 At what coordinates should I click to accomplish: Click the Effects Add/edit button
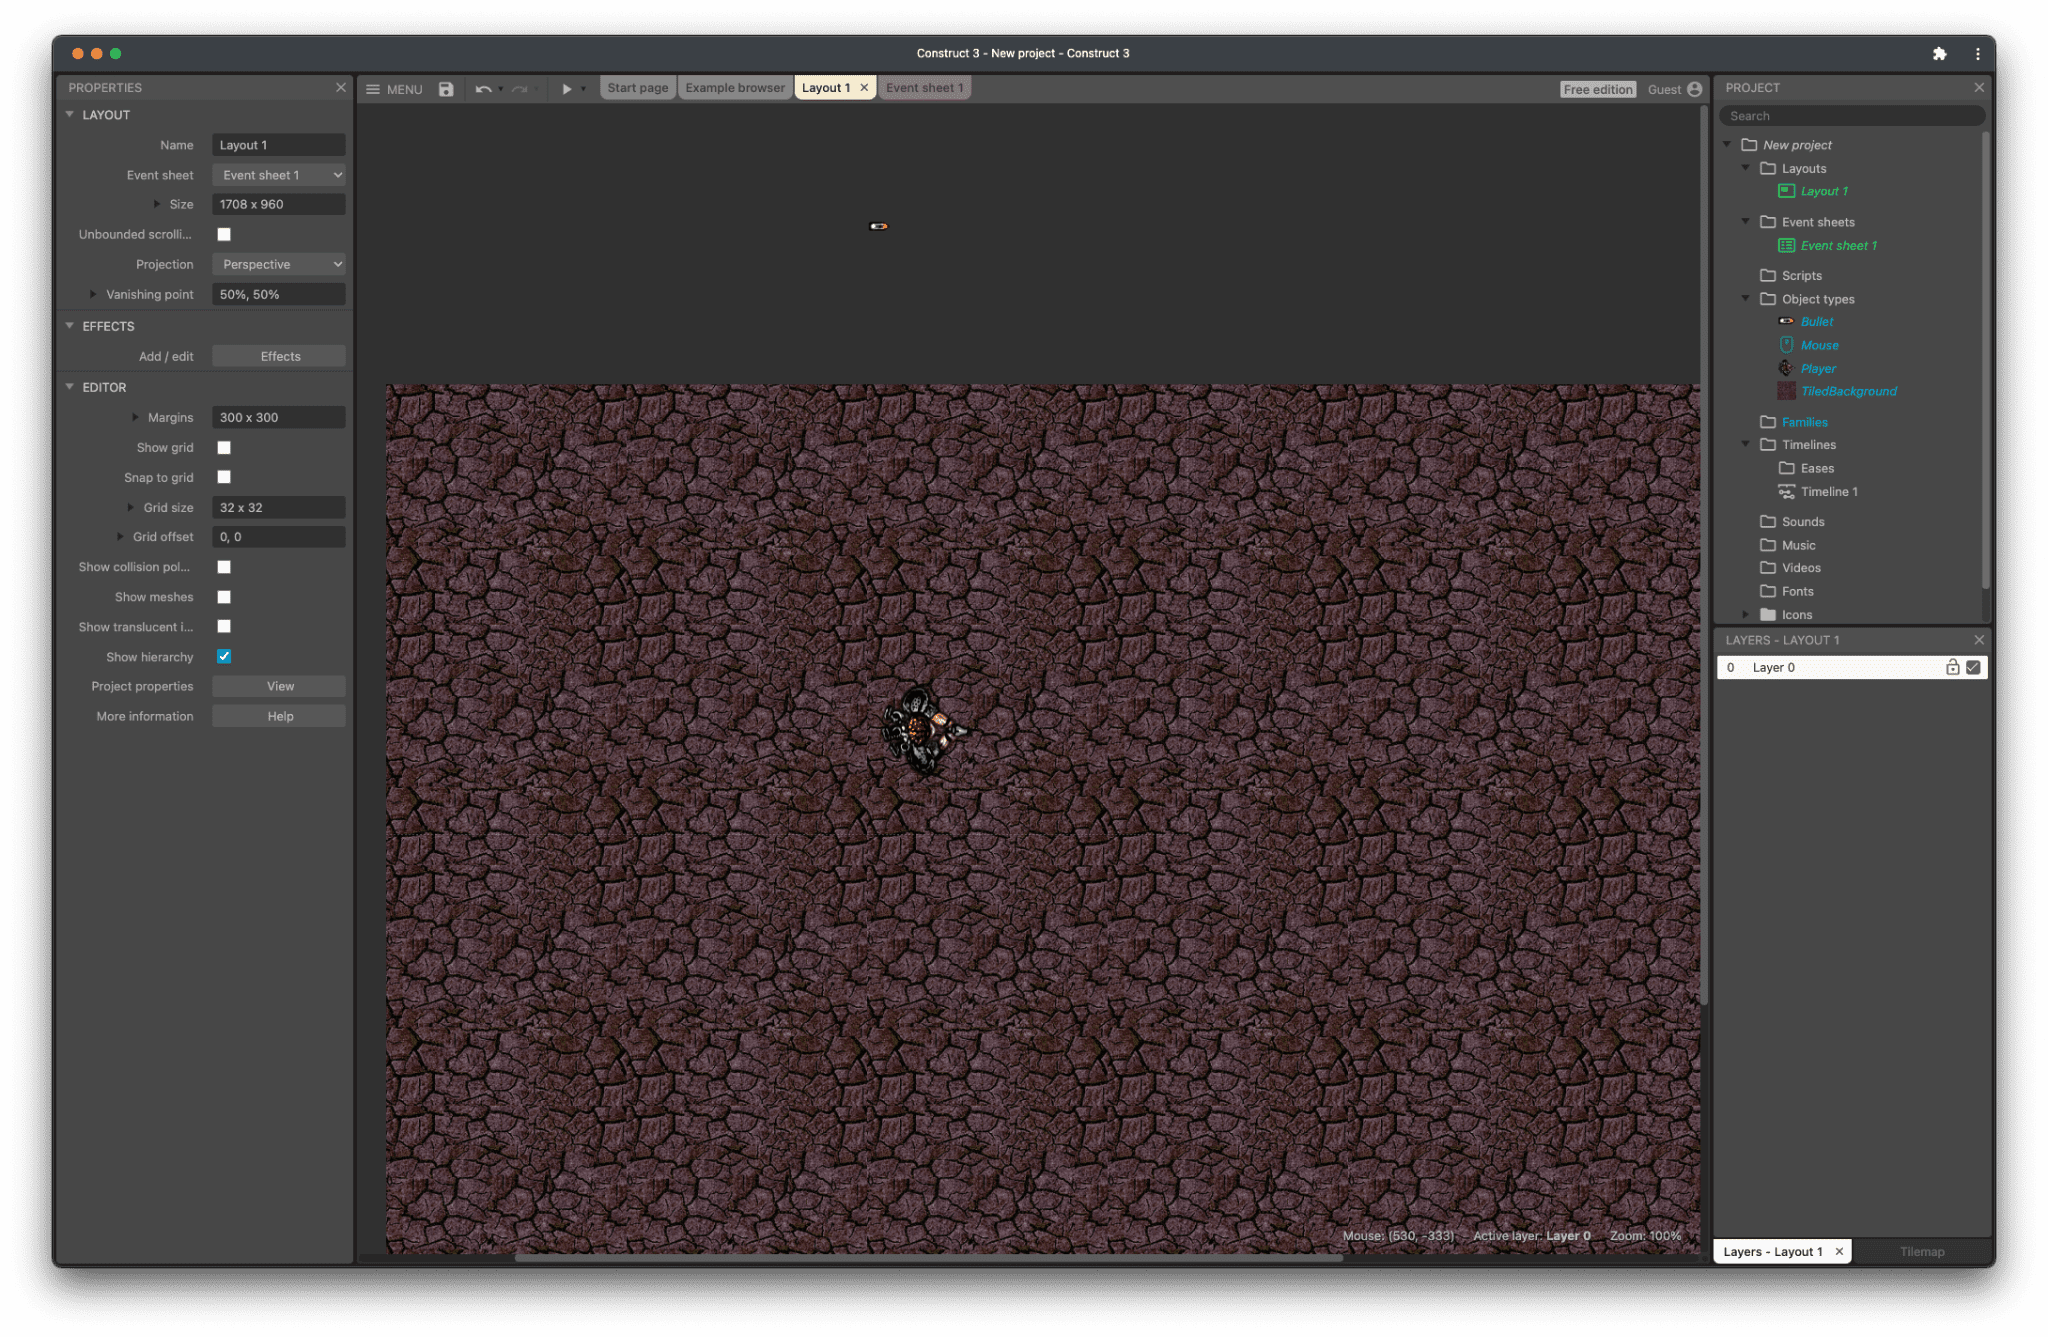(279, 357)
